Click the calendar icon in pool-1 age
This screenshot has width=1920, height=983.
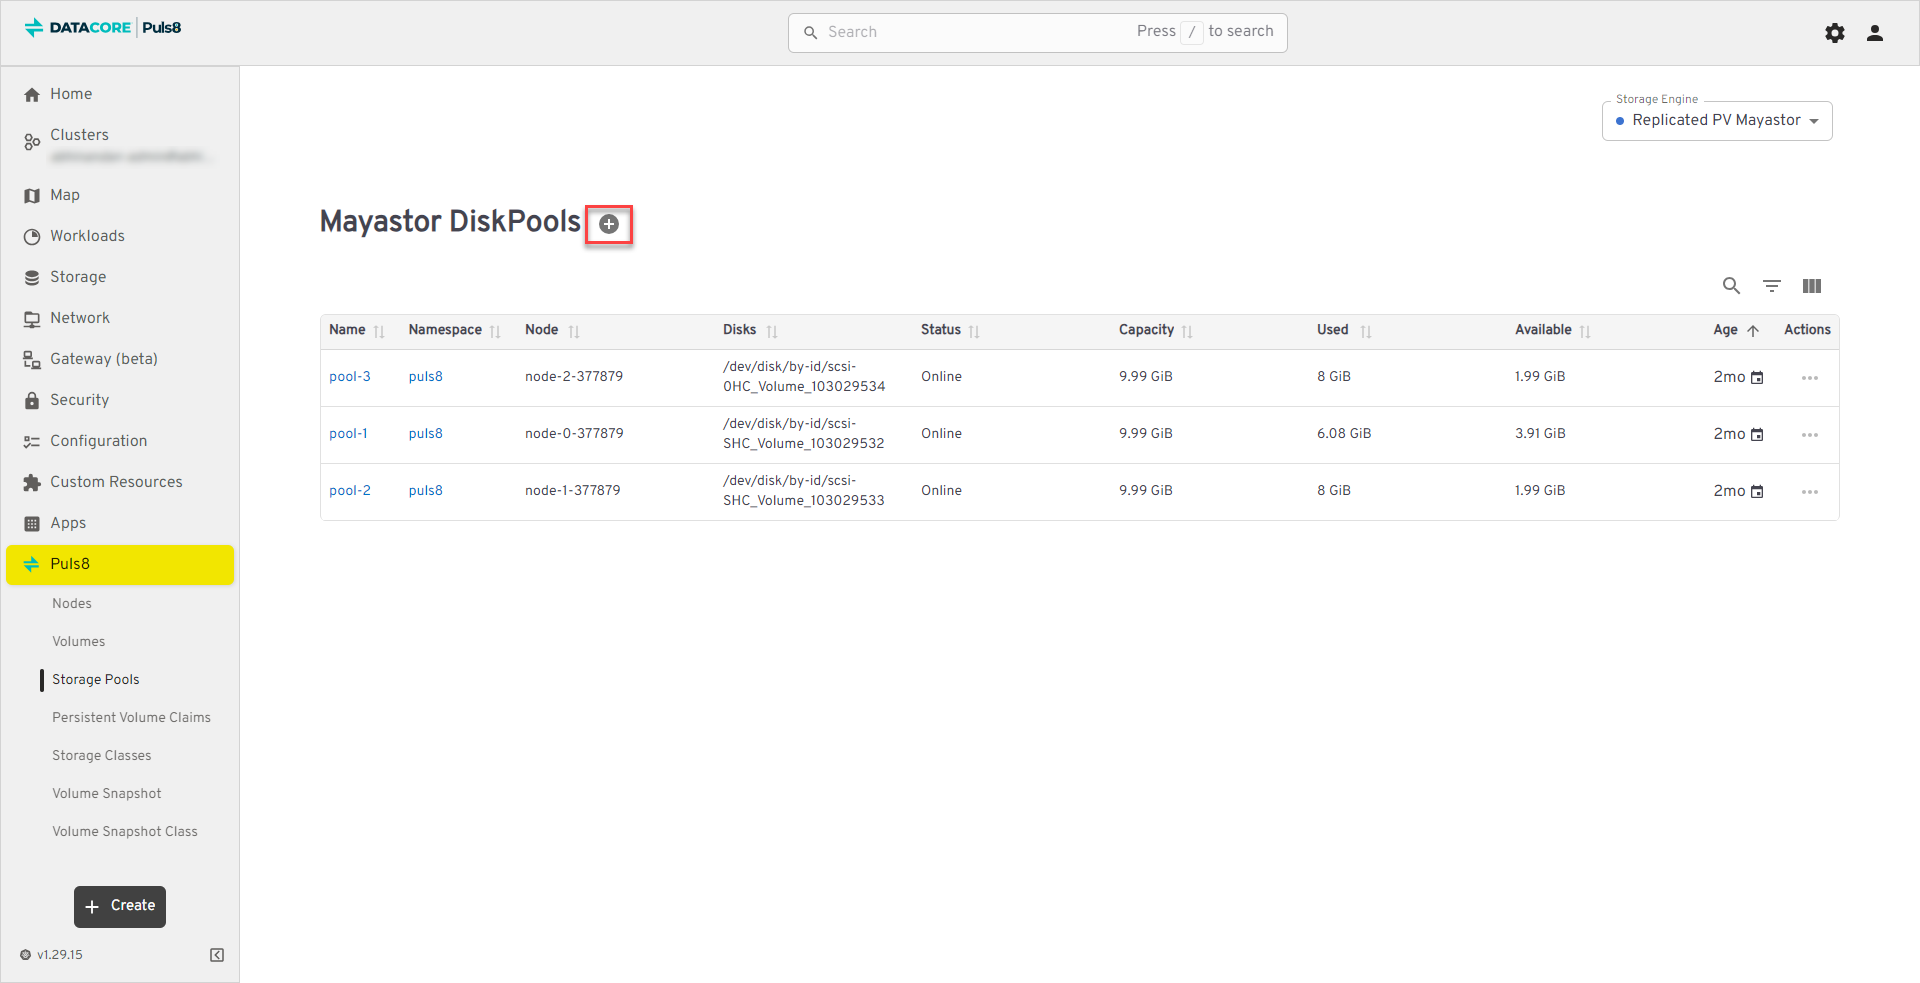[1757, 435]
